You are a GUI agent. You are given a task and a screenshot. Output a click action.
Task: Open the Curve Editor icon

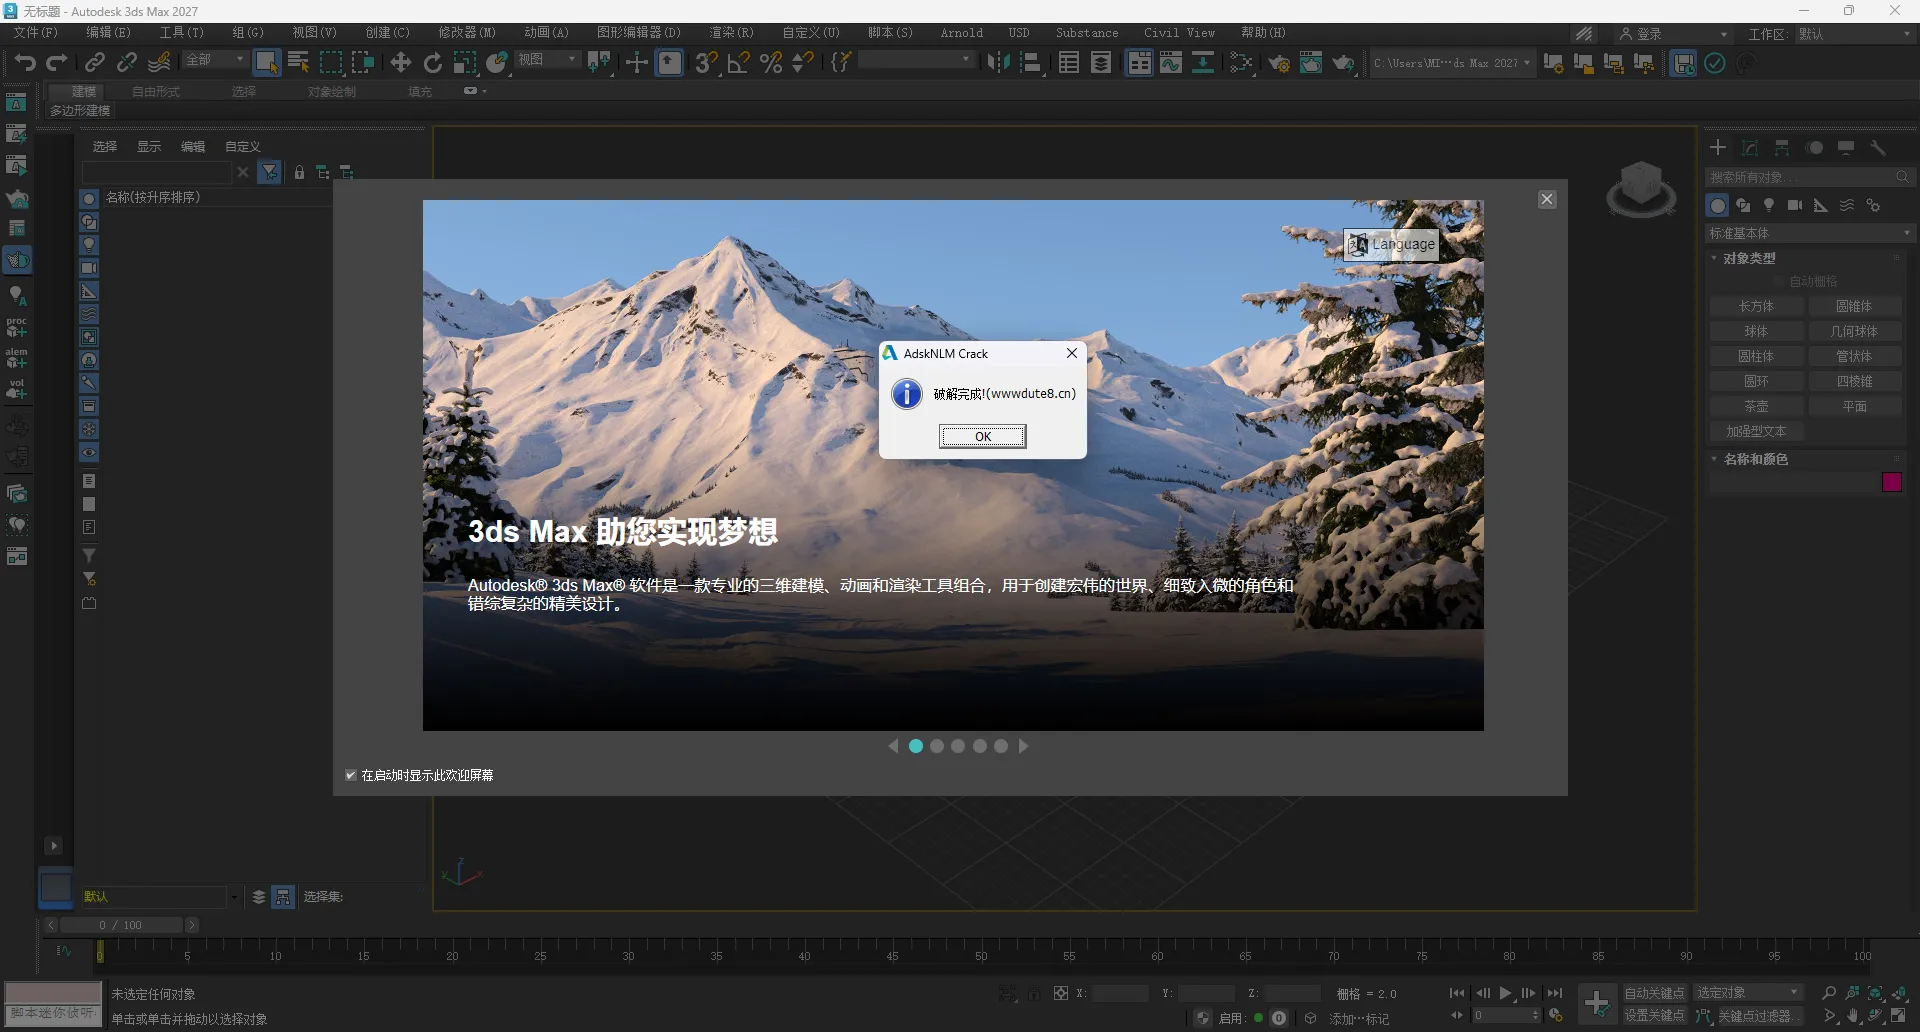(x=1171, y=63)
